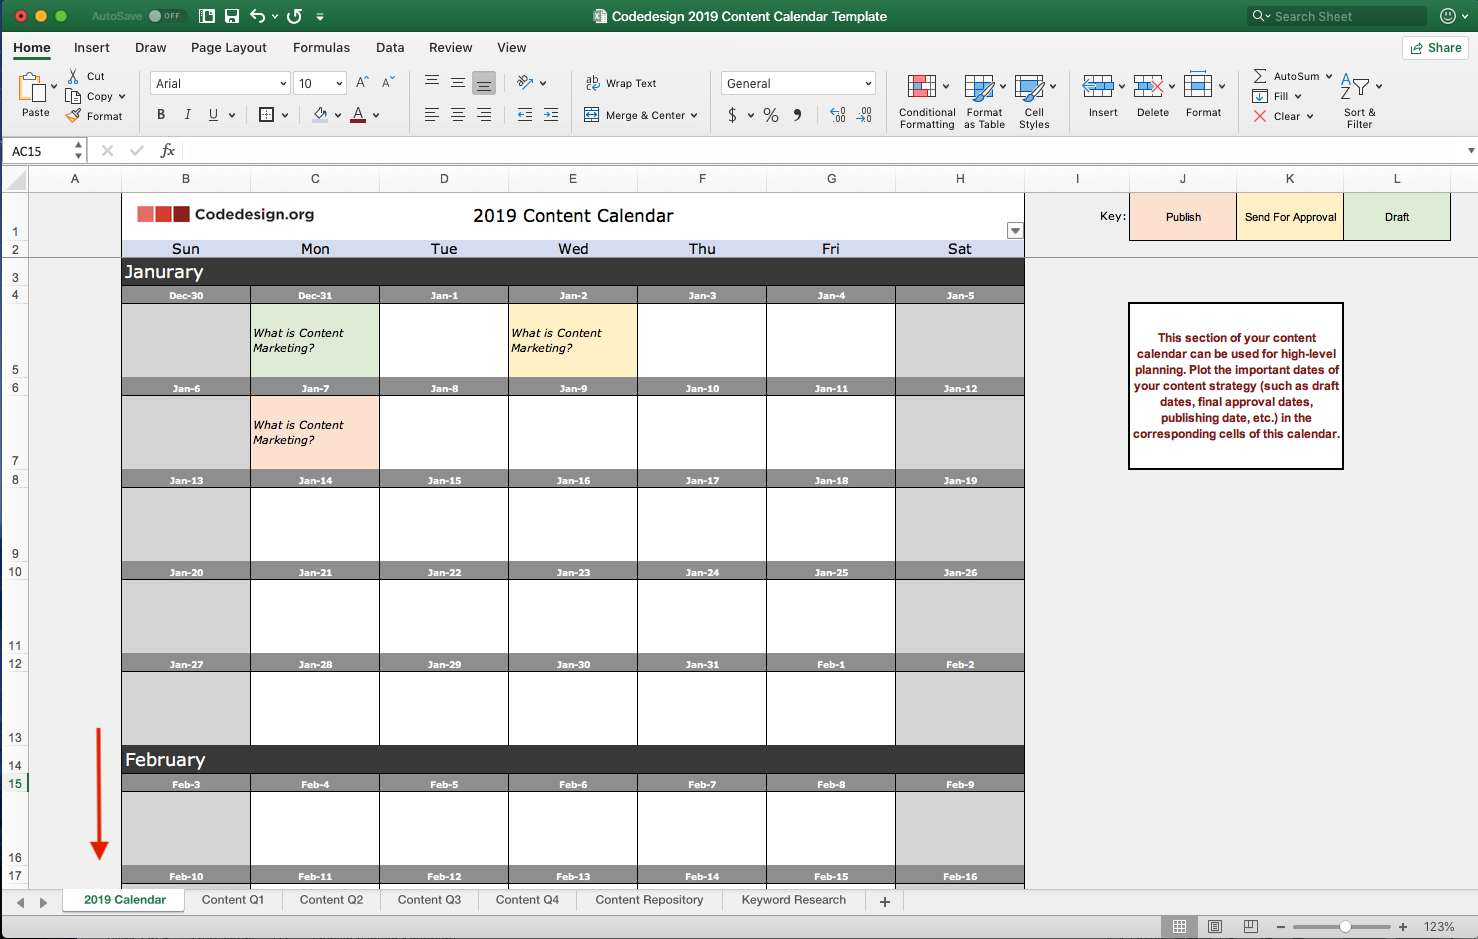This screenshot has height=939, width=1478.
Task: Switch to the Formulas ribbon tab
Action: [321, 47]
